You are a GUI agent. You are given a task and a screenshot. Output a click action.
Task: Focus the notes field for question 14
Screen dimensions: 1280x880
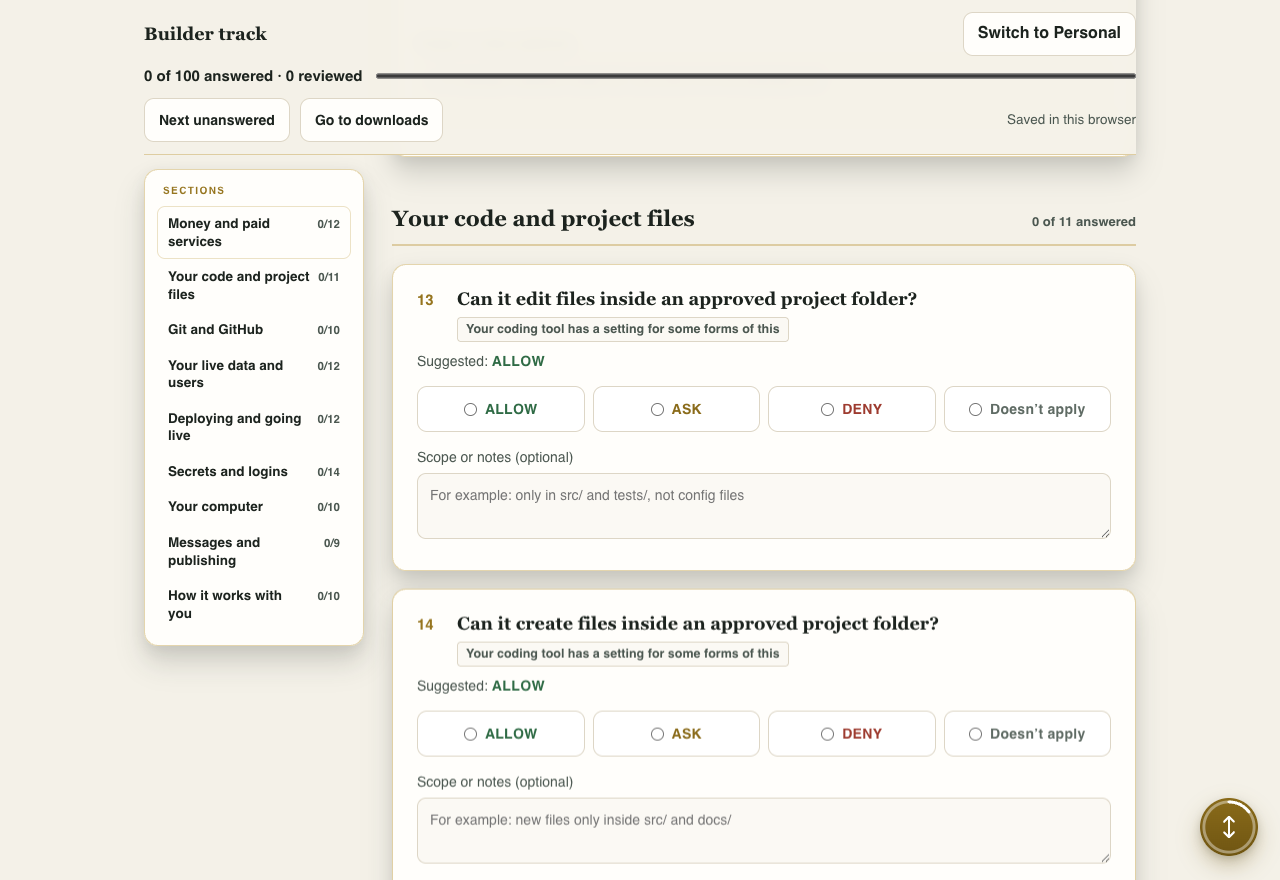764,831
